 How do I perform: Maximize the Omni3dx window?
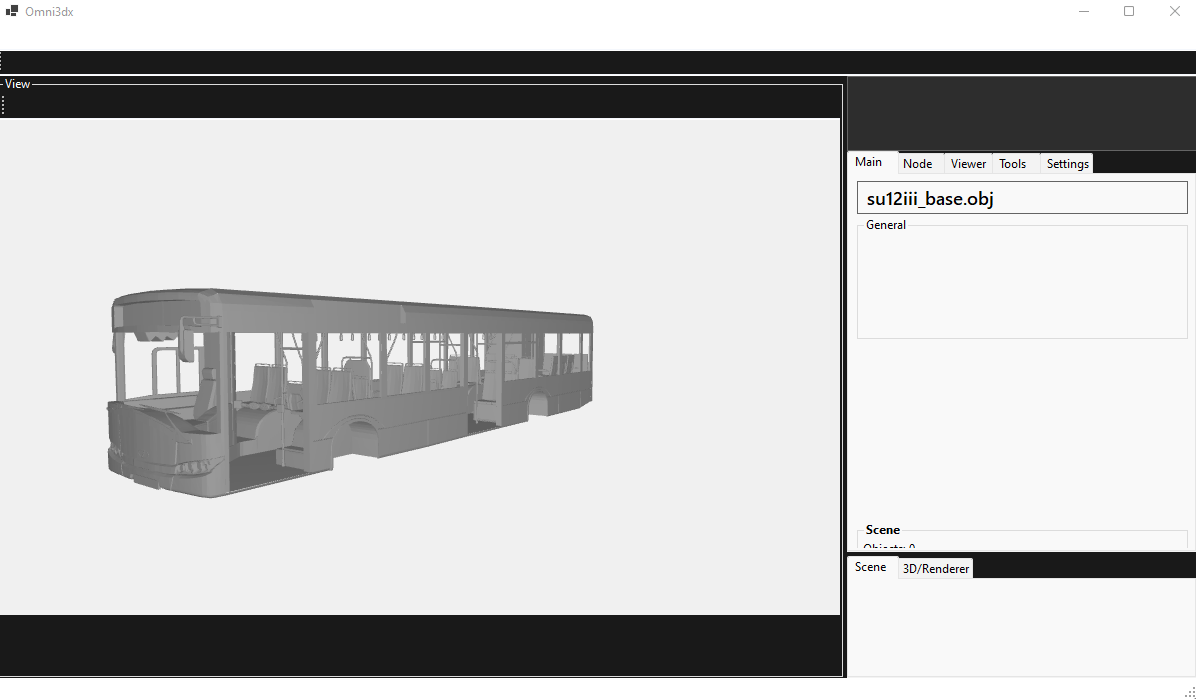pos(1129,12)
